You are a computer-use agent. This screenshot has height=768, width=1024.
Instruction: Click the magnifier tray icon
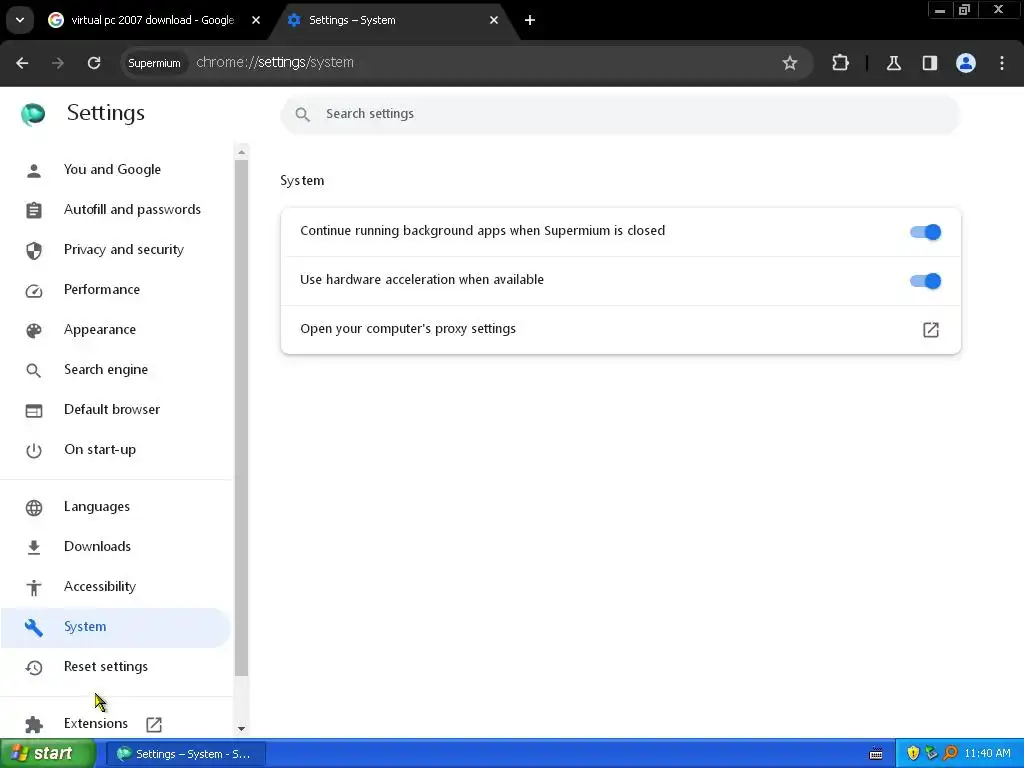tap(950, 754)
